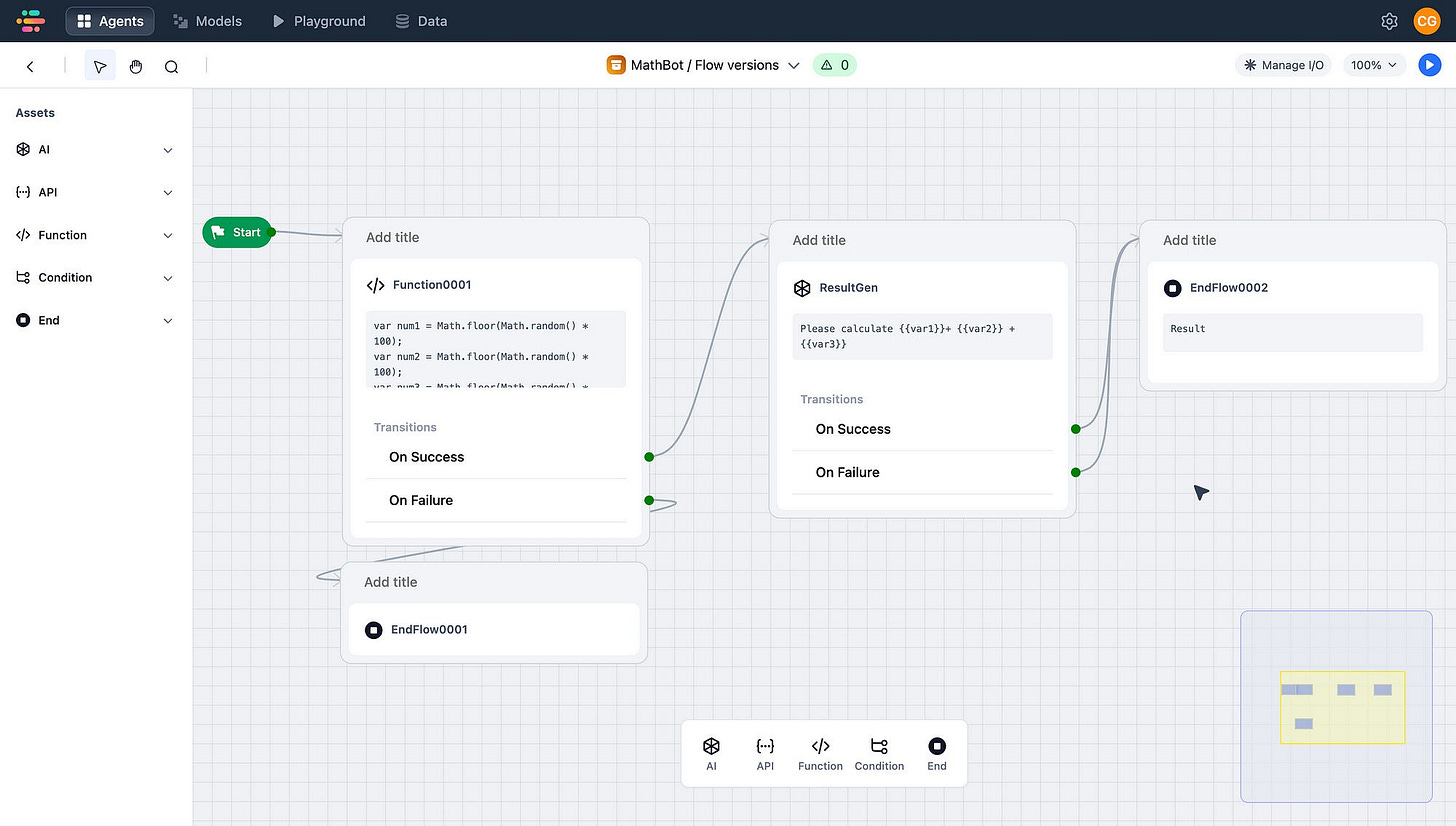Select the green Start node

237,232
